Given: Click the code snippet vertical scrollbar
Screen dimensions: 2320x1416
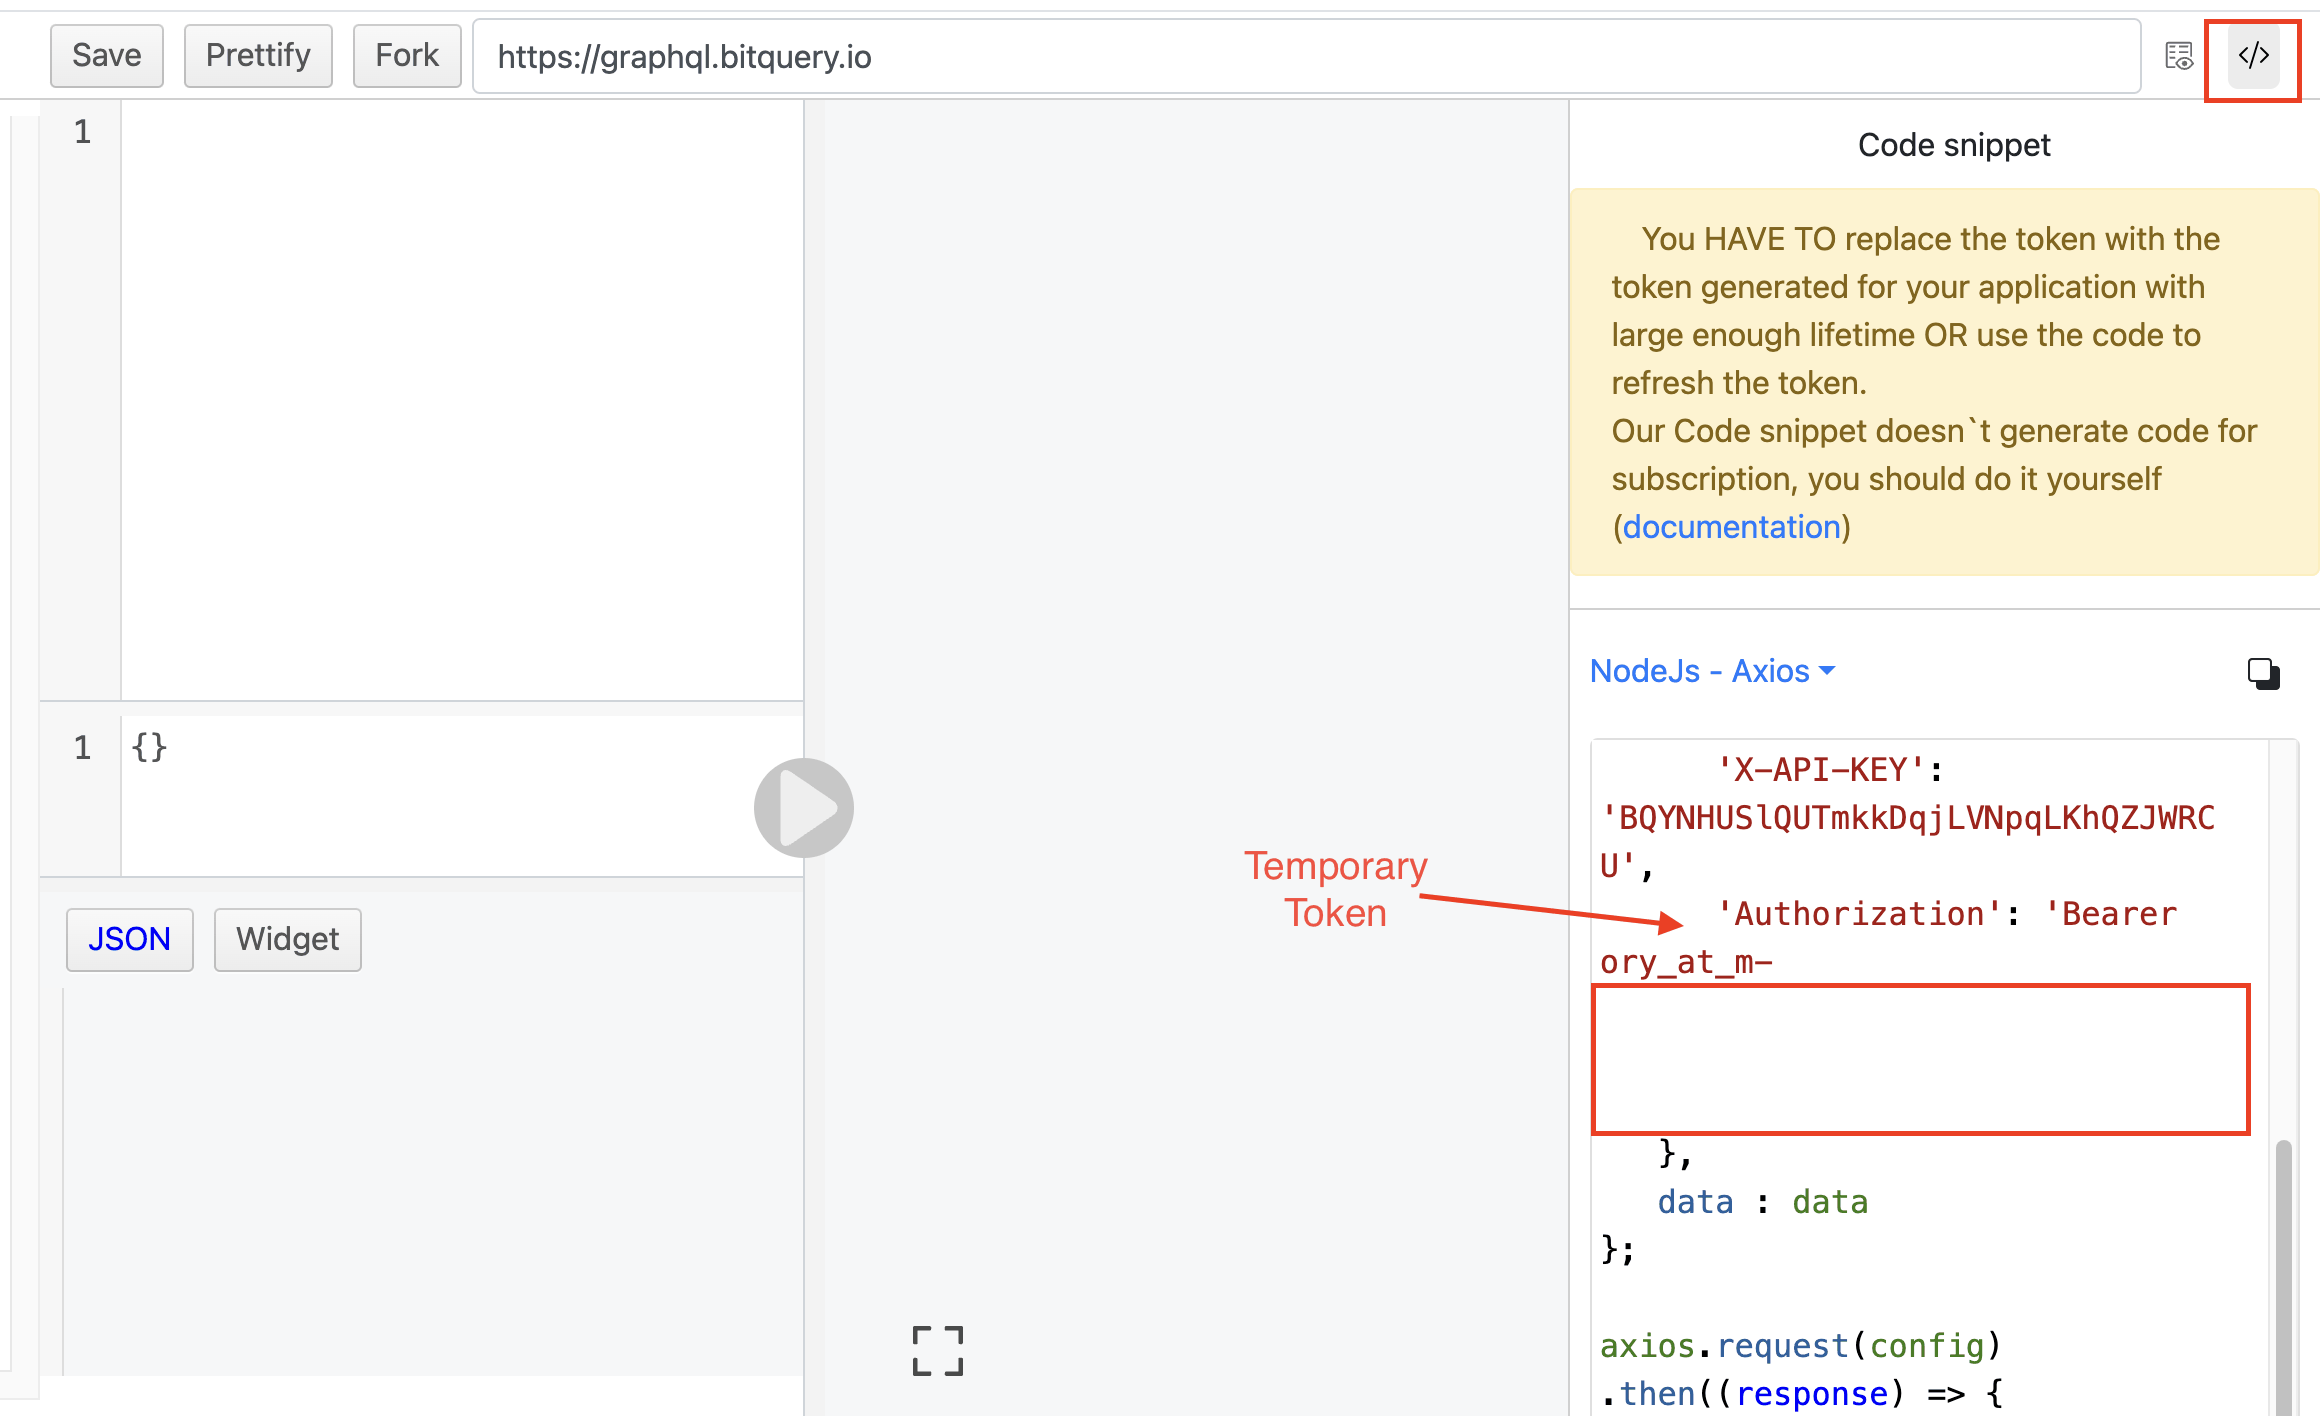Looking at the screenshot, I should tap(2283, 1275).
